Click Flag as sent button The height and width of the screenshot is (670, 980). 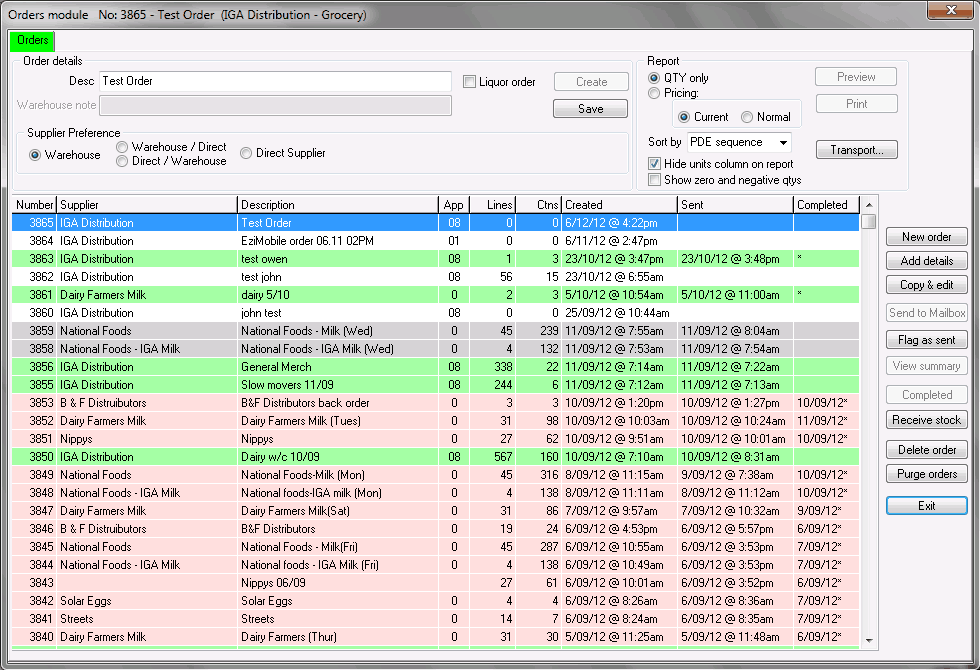point(926,340)
